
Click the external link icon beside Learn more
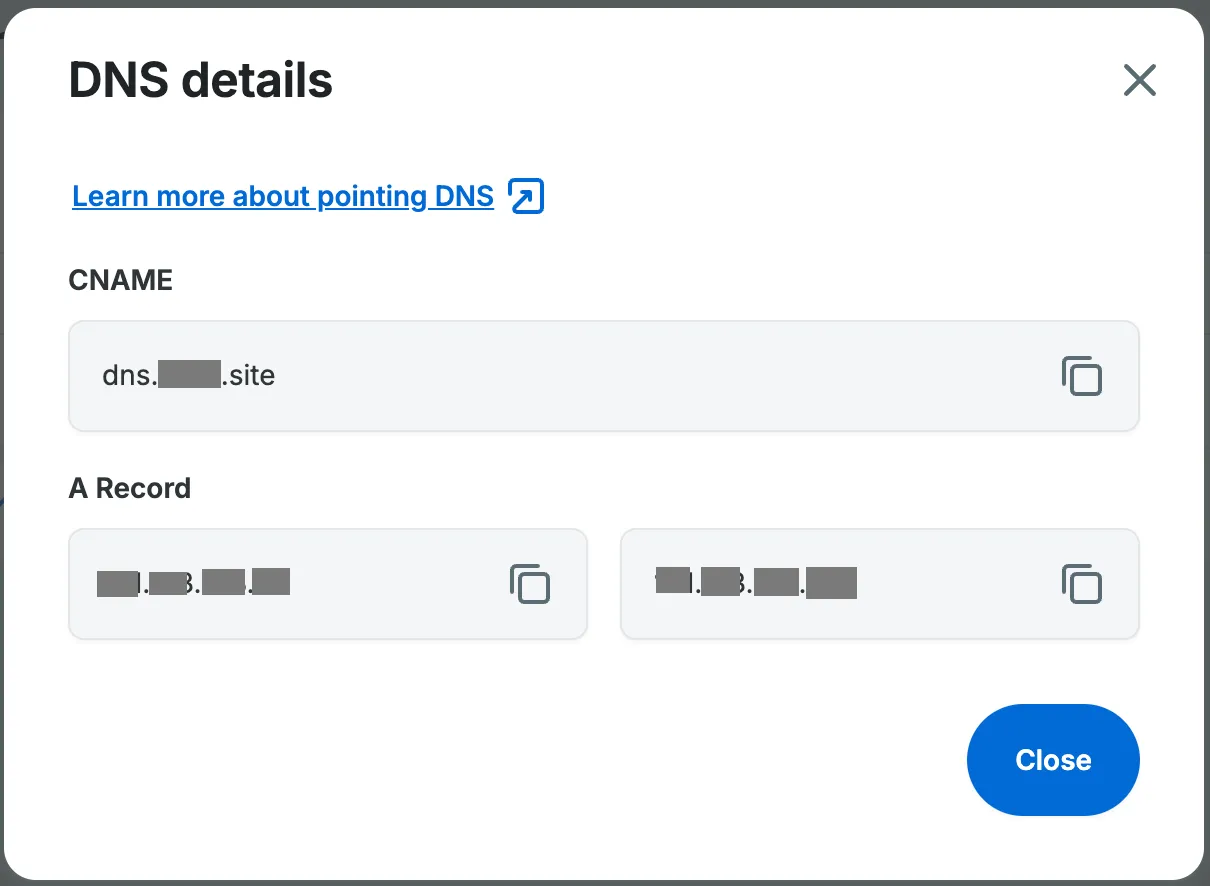click(x=526, y=196)
